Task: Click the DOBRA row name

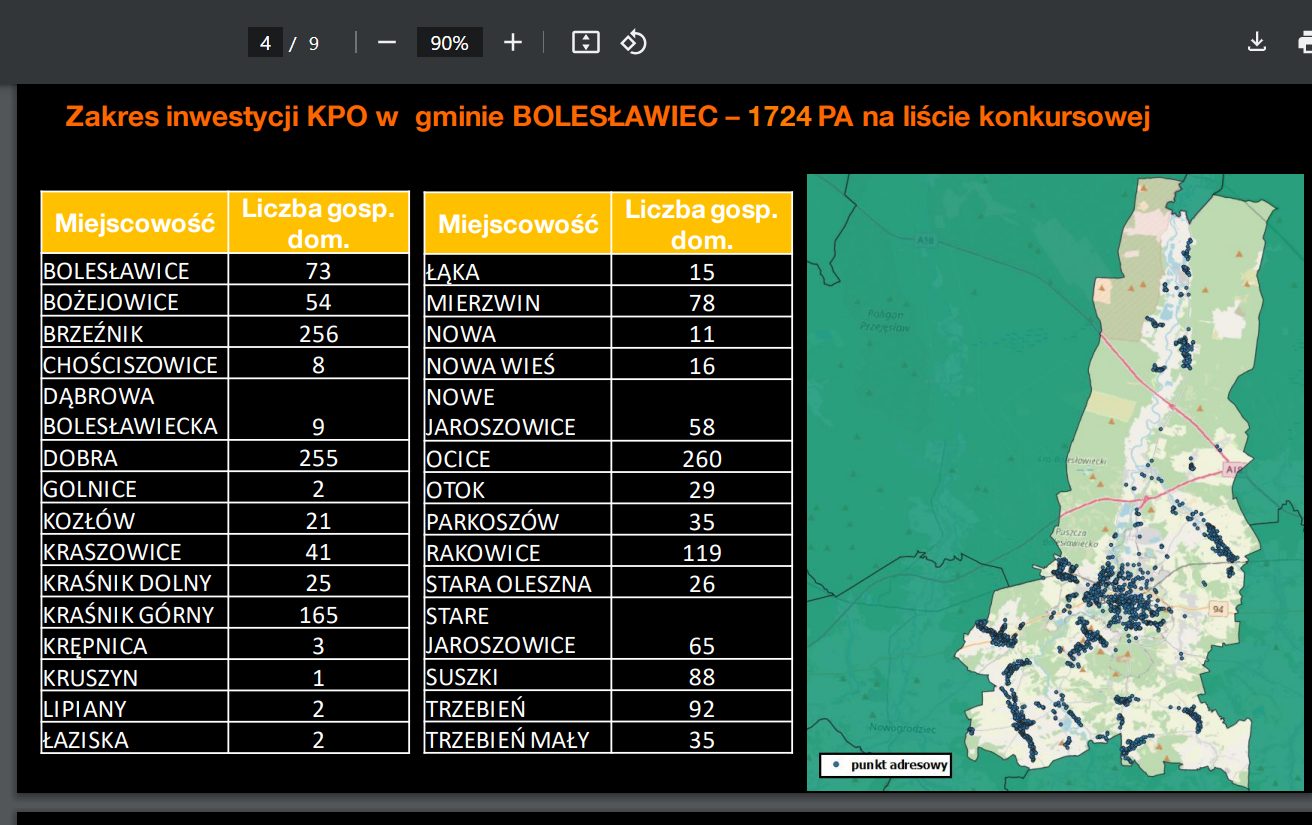Action: pyautogui.click(x=81, y=458)
